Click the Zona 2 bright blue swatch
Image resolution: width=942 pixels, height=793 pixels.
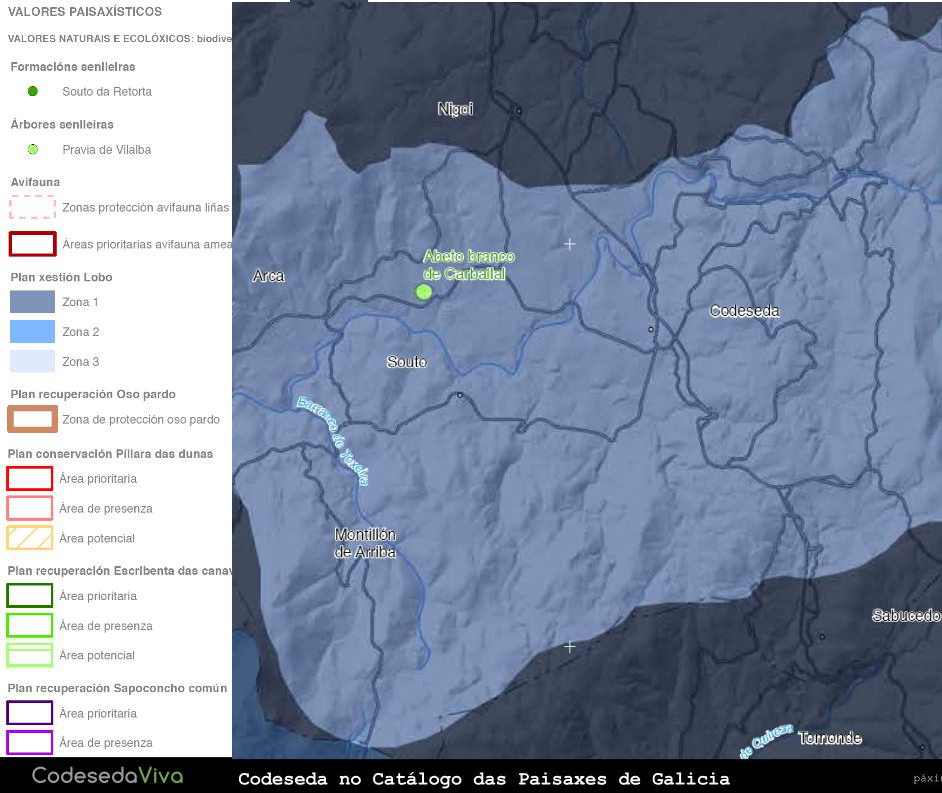32,332
